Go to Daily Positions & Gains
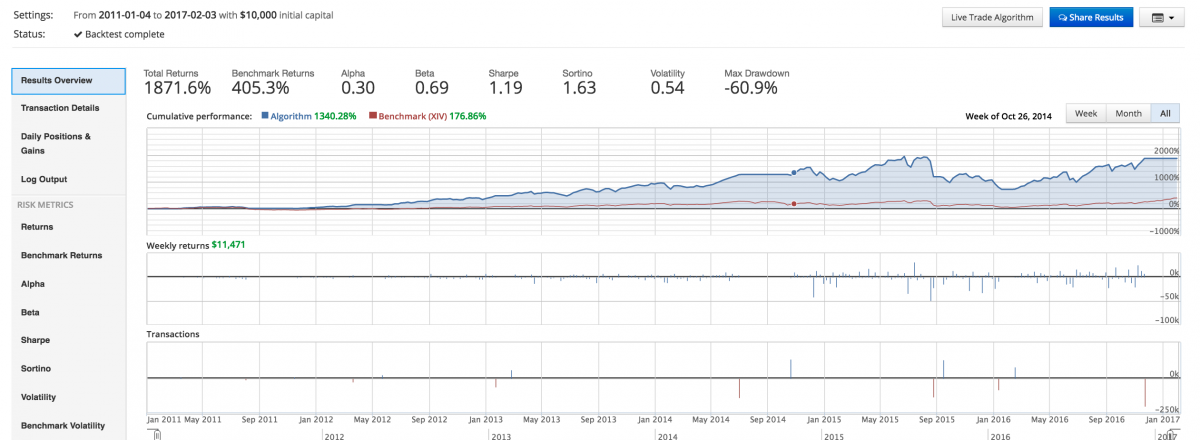1200x440 pixels. point(56,143)
